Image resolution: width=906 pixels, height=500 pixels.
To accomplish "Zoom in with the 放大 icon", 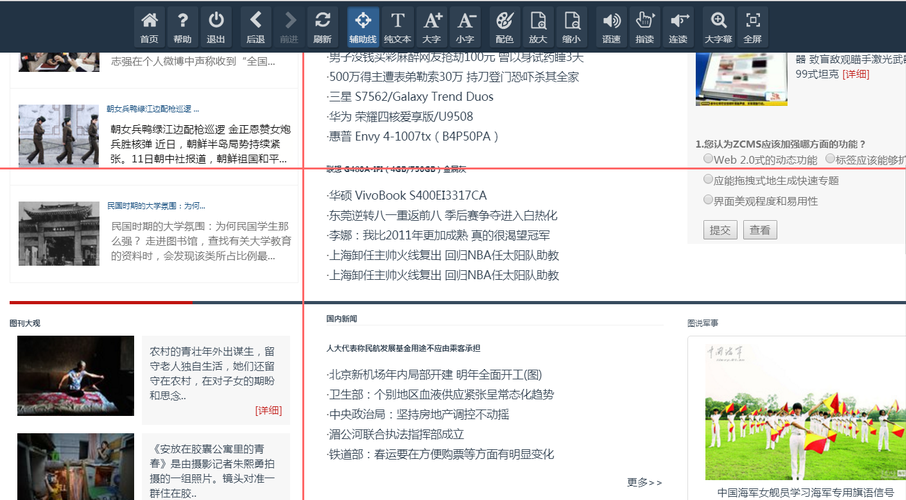I will pos(538,27).
